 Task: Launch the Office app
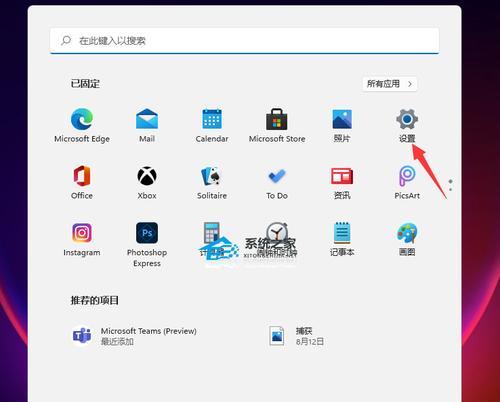pyautogui.click(x=82, y=182)
